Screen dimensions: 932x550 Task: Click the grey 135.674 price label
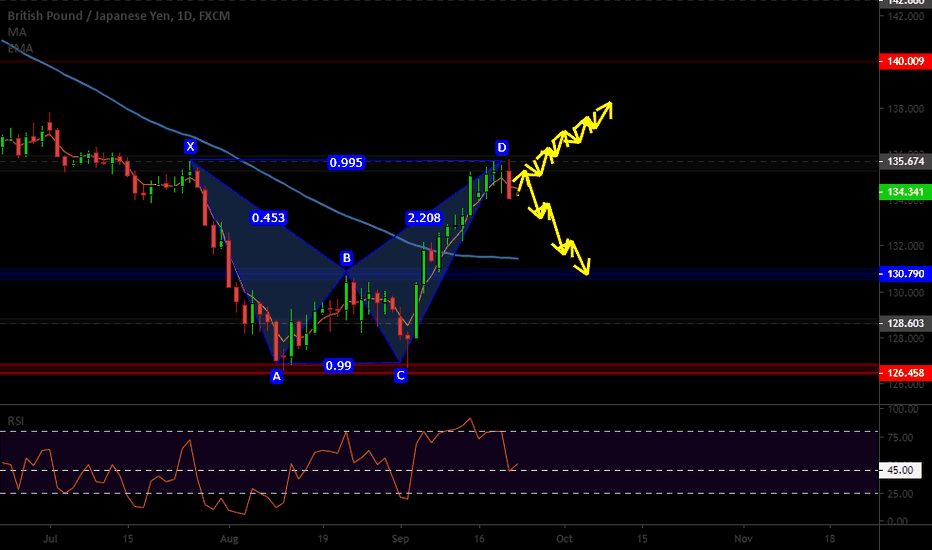pos(905,161)
